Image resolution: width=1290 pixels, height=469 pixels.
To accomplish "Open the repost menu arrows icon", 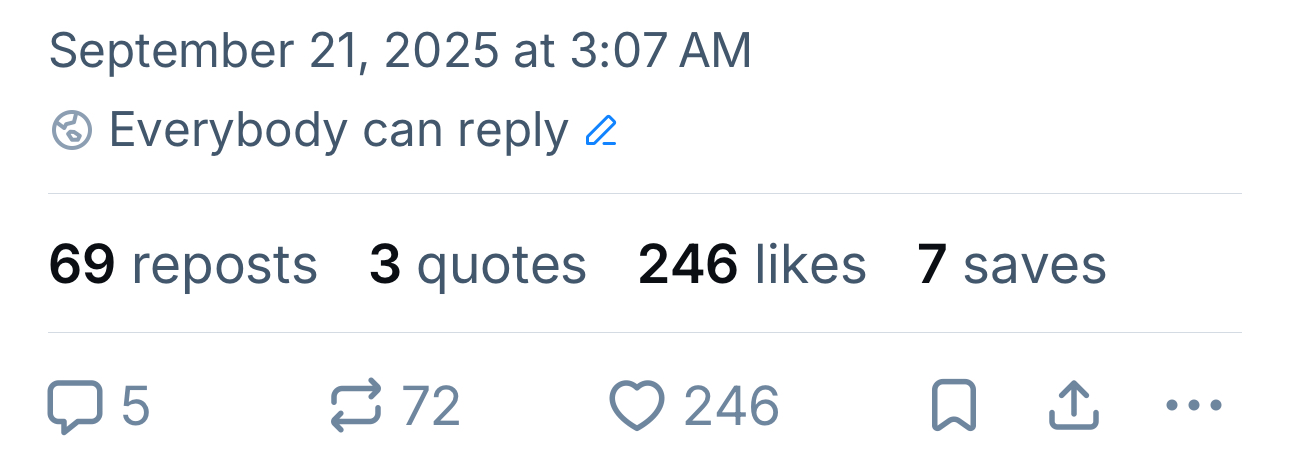I will [x=356, y=406].
